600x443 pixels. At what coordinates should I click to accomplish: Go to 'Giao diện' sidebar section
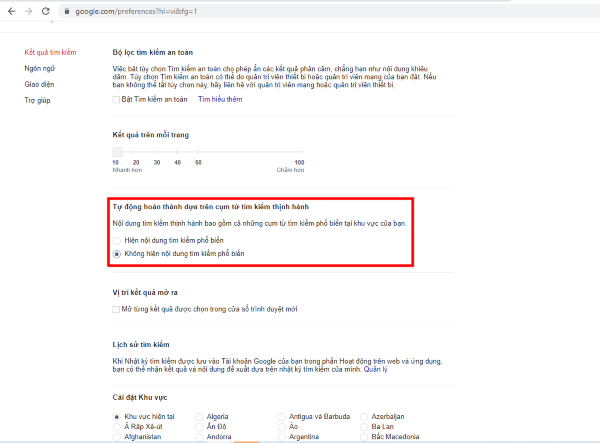pos(39,84)
